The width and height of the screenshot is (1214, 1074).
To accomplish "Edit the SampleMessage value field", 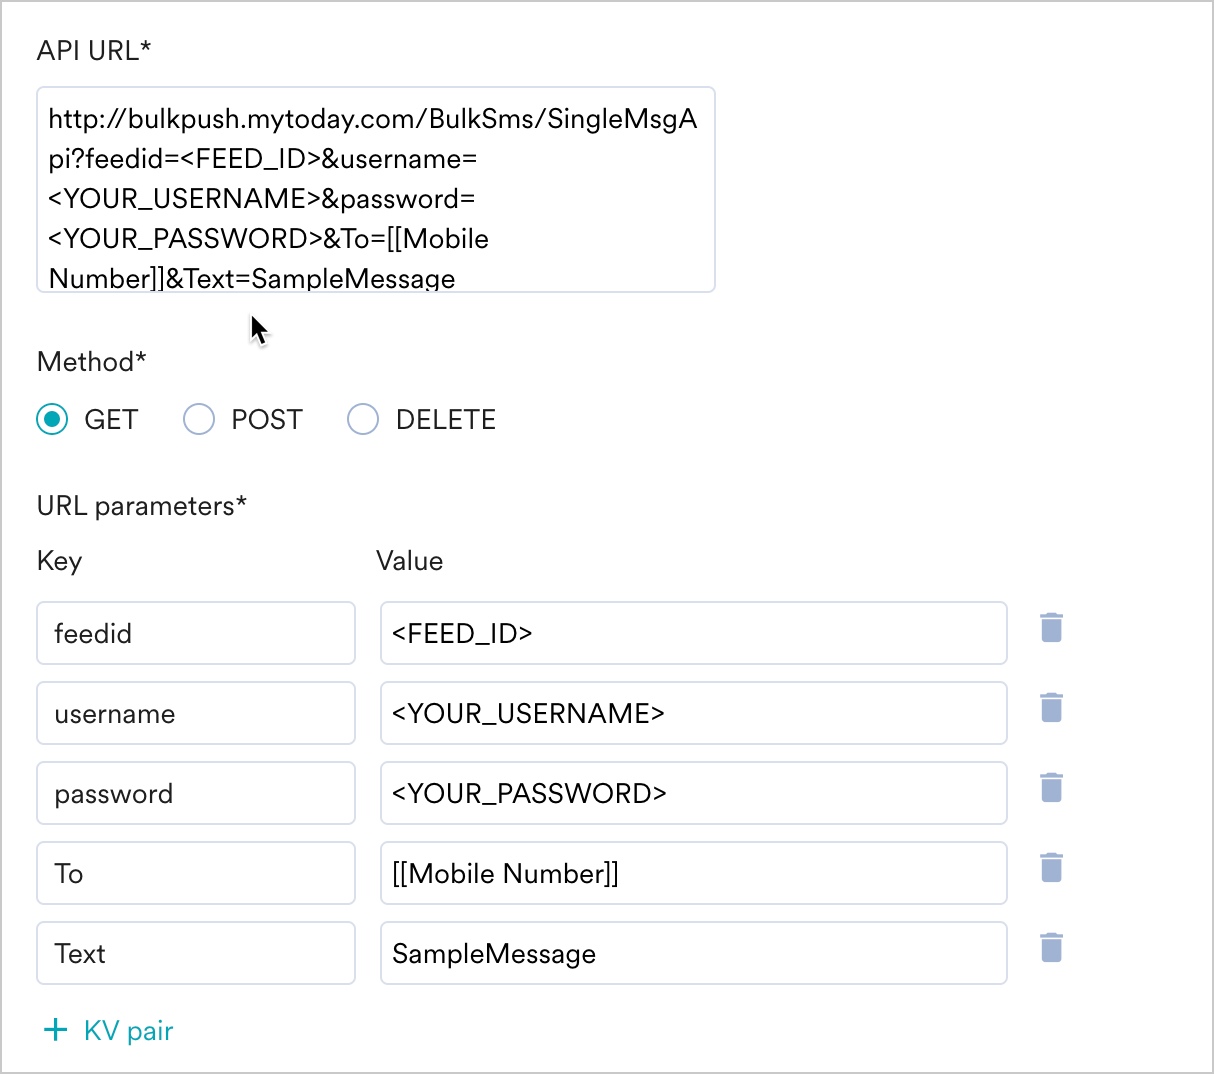I will click(x=693, y=953).
